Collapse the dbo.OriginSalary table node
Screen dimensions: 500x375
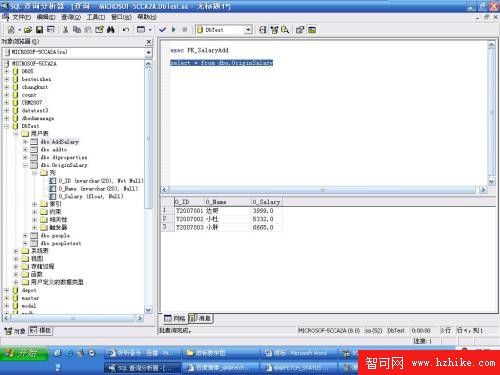click(25, 165)
